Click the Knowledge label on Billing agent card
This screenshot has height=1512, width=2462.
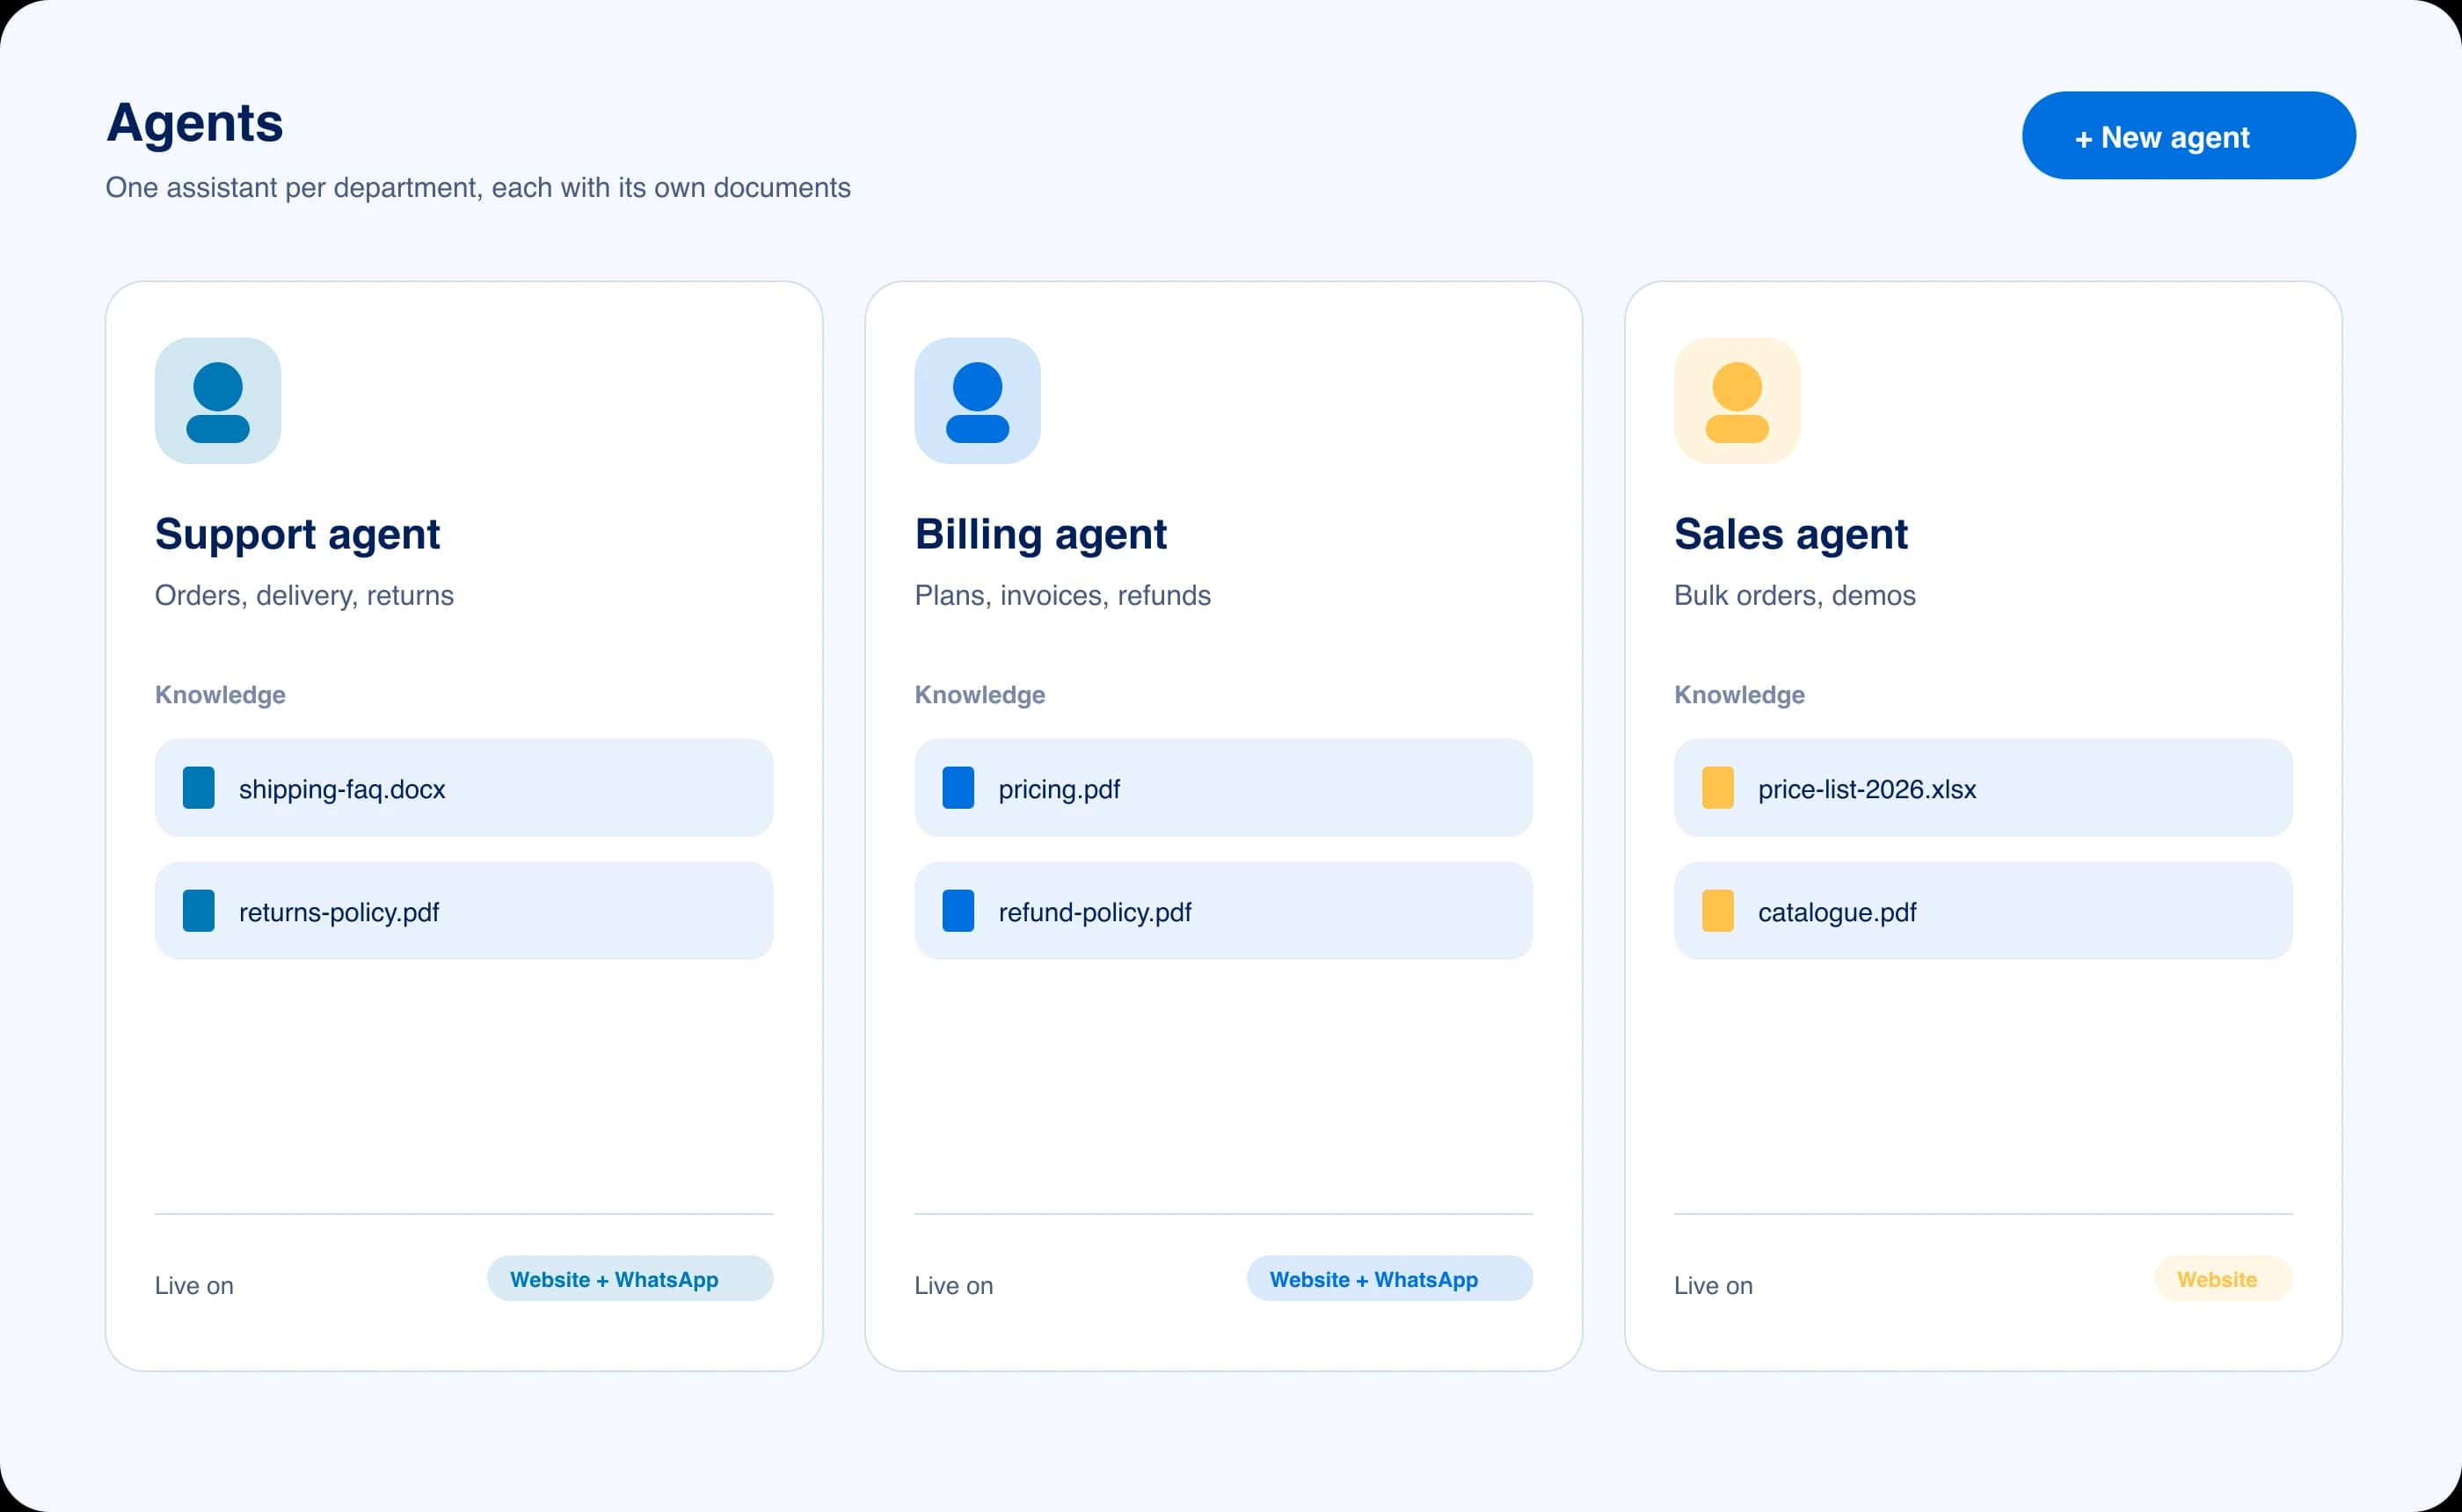[980, 694]
